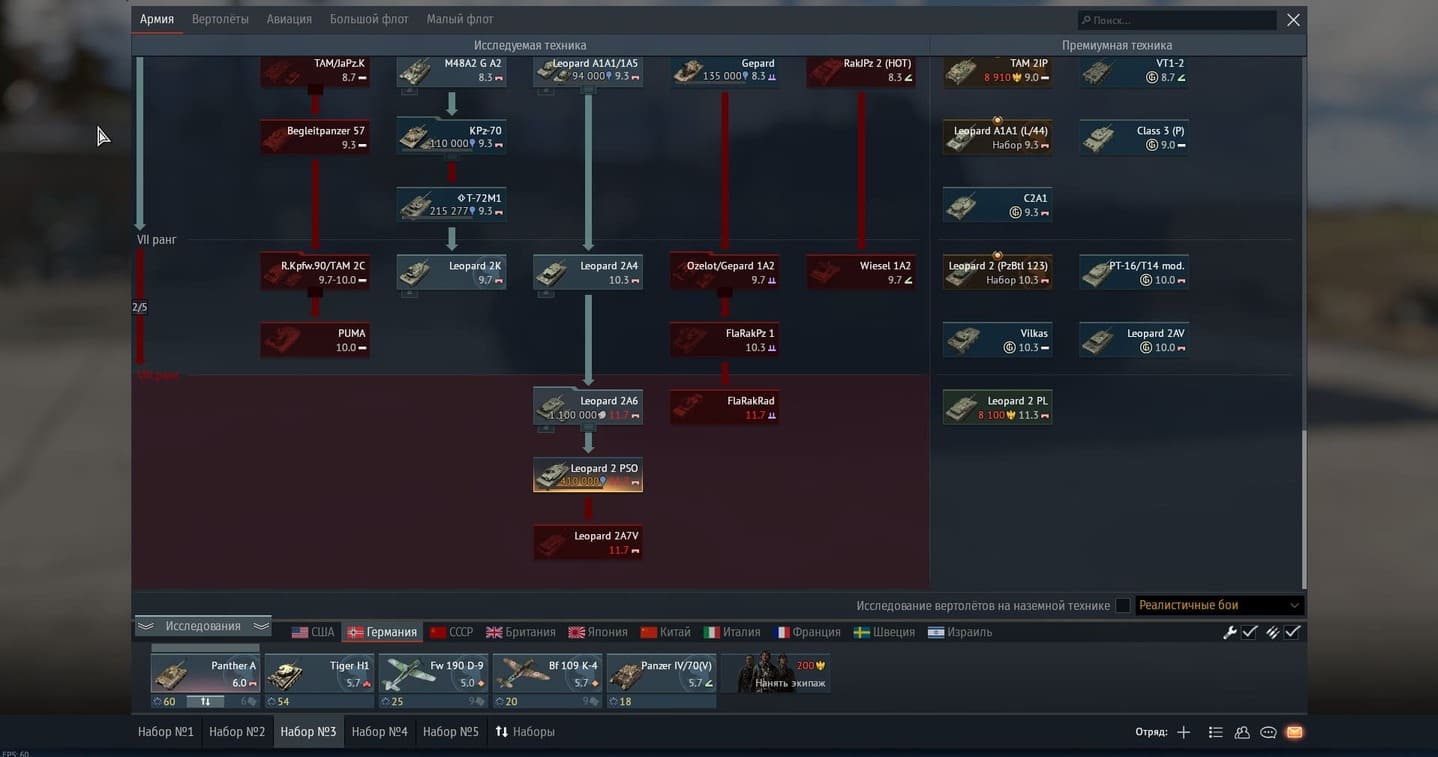Switch nation to Япония
Image resolution: width=1438 pixels, height=757 pixels.
pyautogui.click(x=598, y=632)
